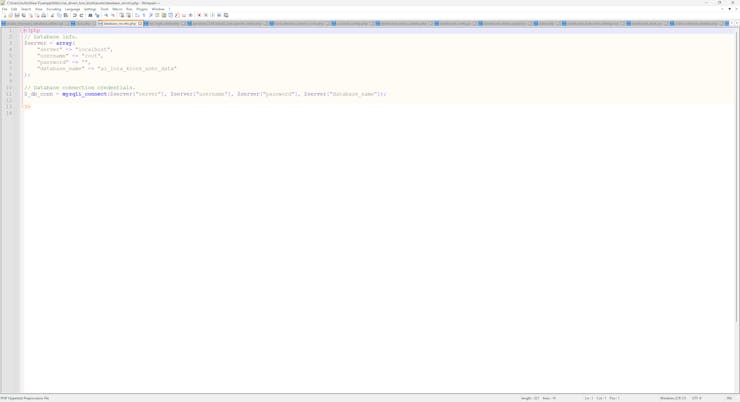The height and width of the screenshot is (402, 740).
Task: Click the Playback macro icon
Action: [x=212, y=15]
